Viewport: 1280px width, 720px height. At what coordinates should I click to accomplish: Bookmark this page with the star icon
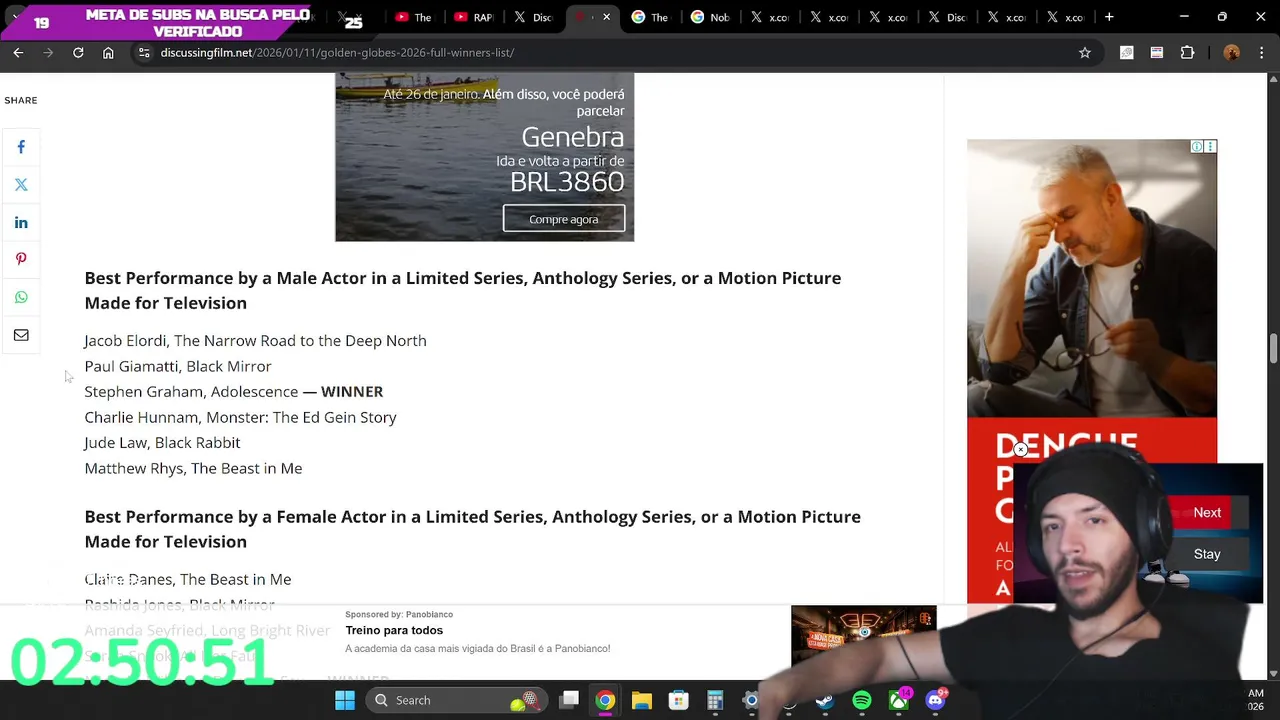coord(1085,52)
